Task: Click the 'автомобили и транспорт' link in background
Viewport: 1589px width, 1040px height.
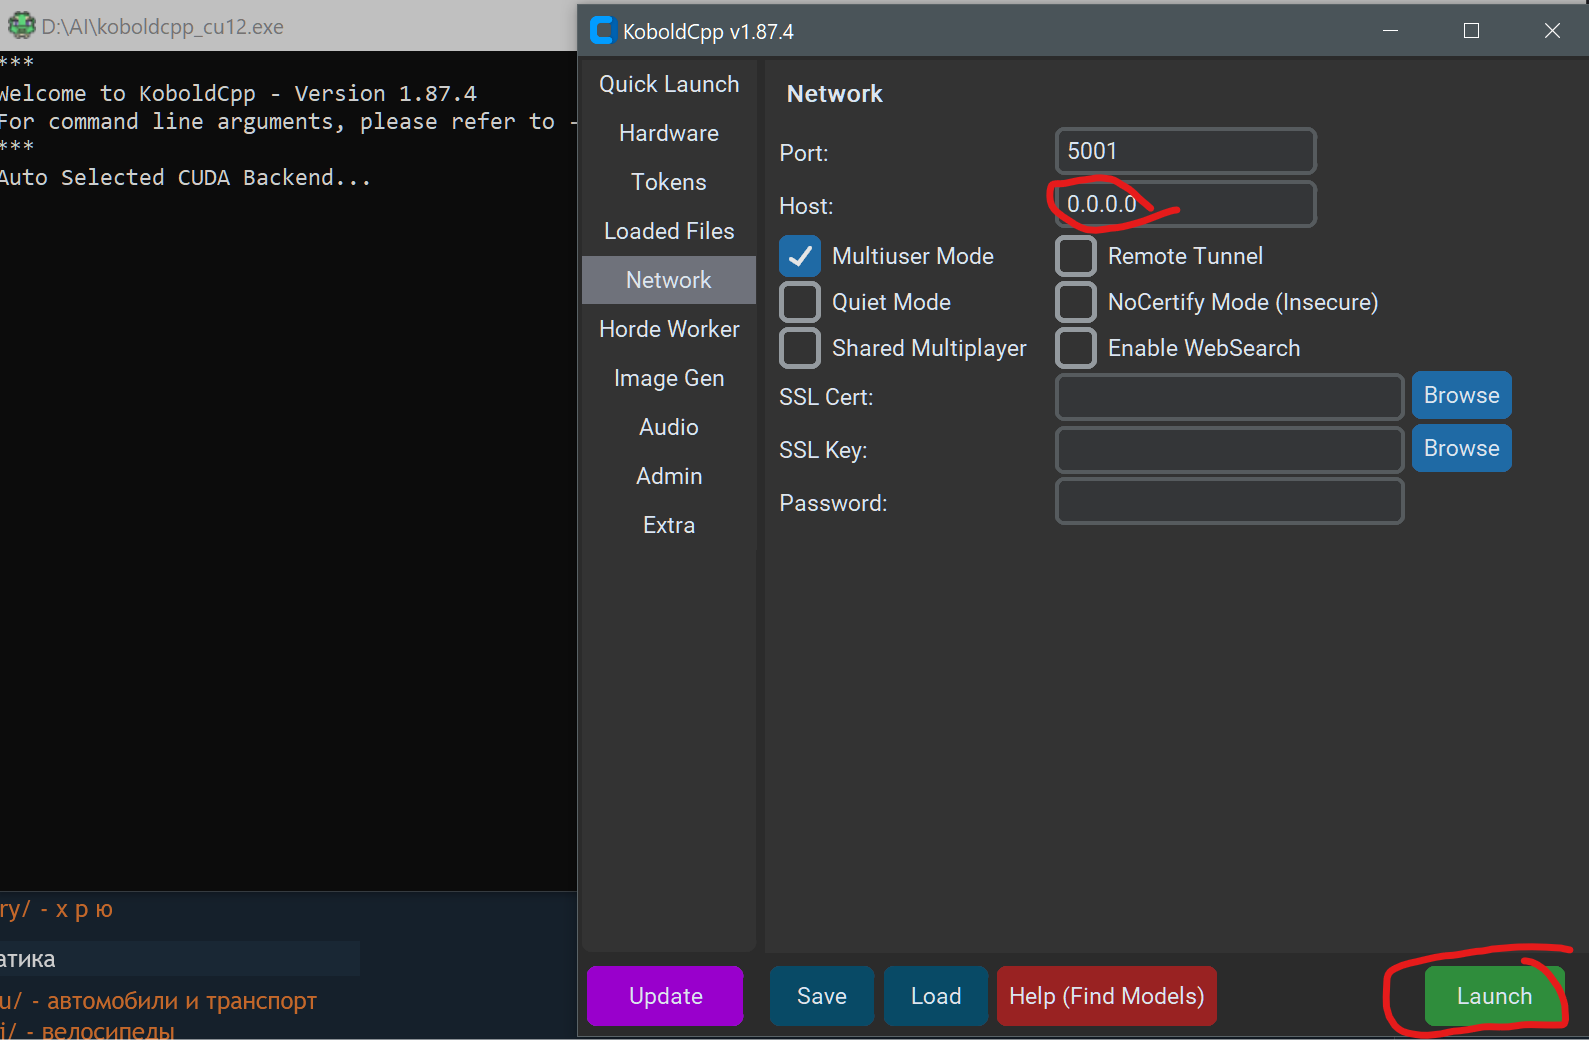Action: pyautogui.click(x=182, y=1001)
